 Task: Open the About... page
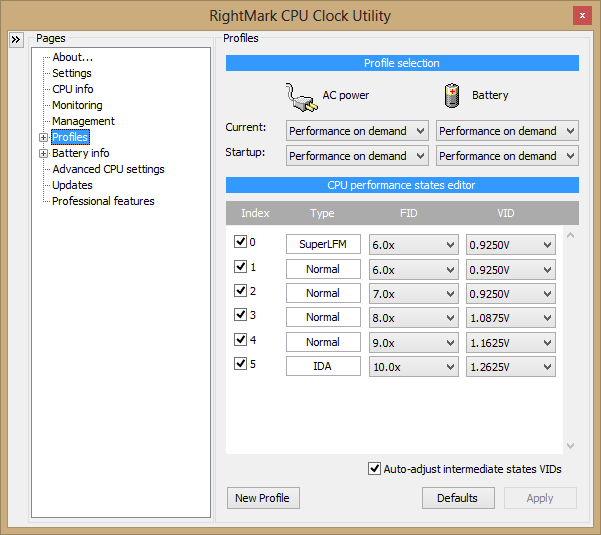(x=72, y=57)
